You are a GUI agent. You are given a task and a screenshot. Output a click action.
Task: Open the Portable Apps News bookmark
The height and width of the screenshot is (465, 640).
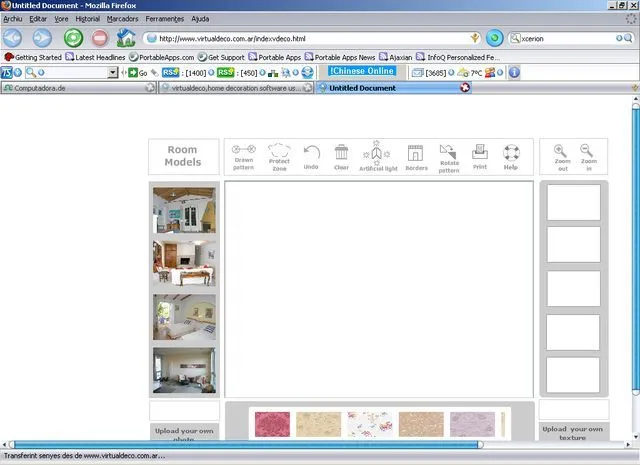(340, 57)
